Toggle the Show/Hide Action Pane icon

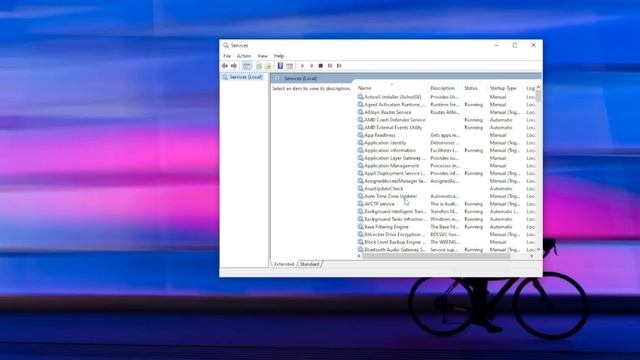point(290,66)
